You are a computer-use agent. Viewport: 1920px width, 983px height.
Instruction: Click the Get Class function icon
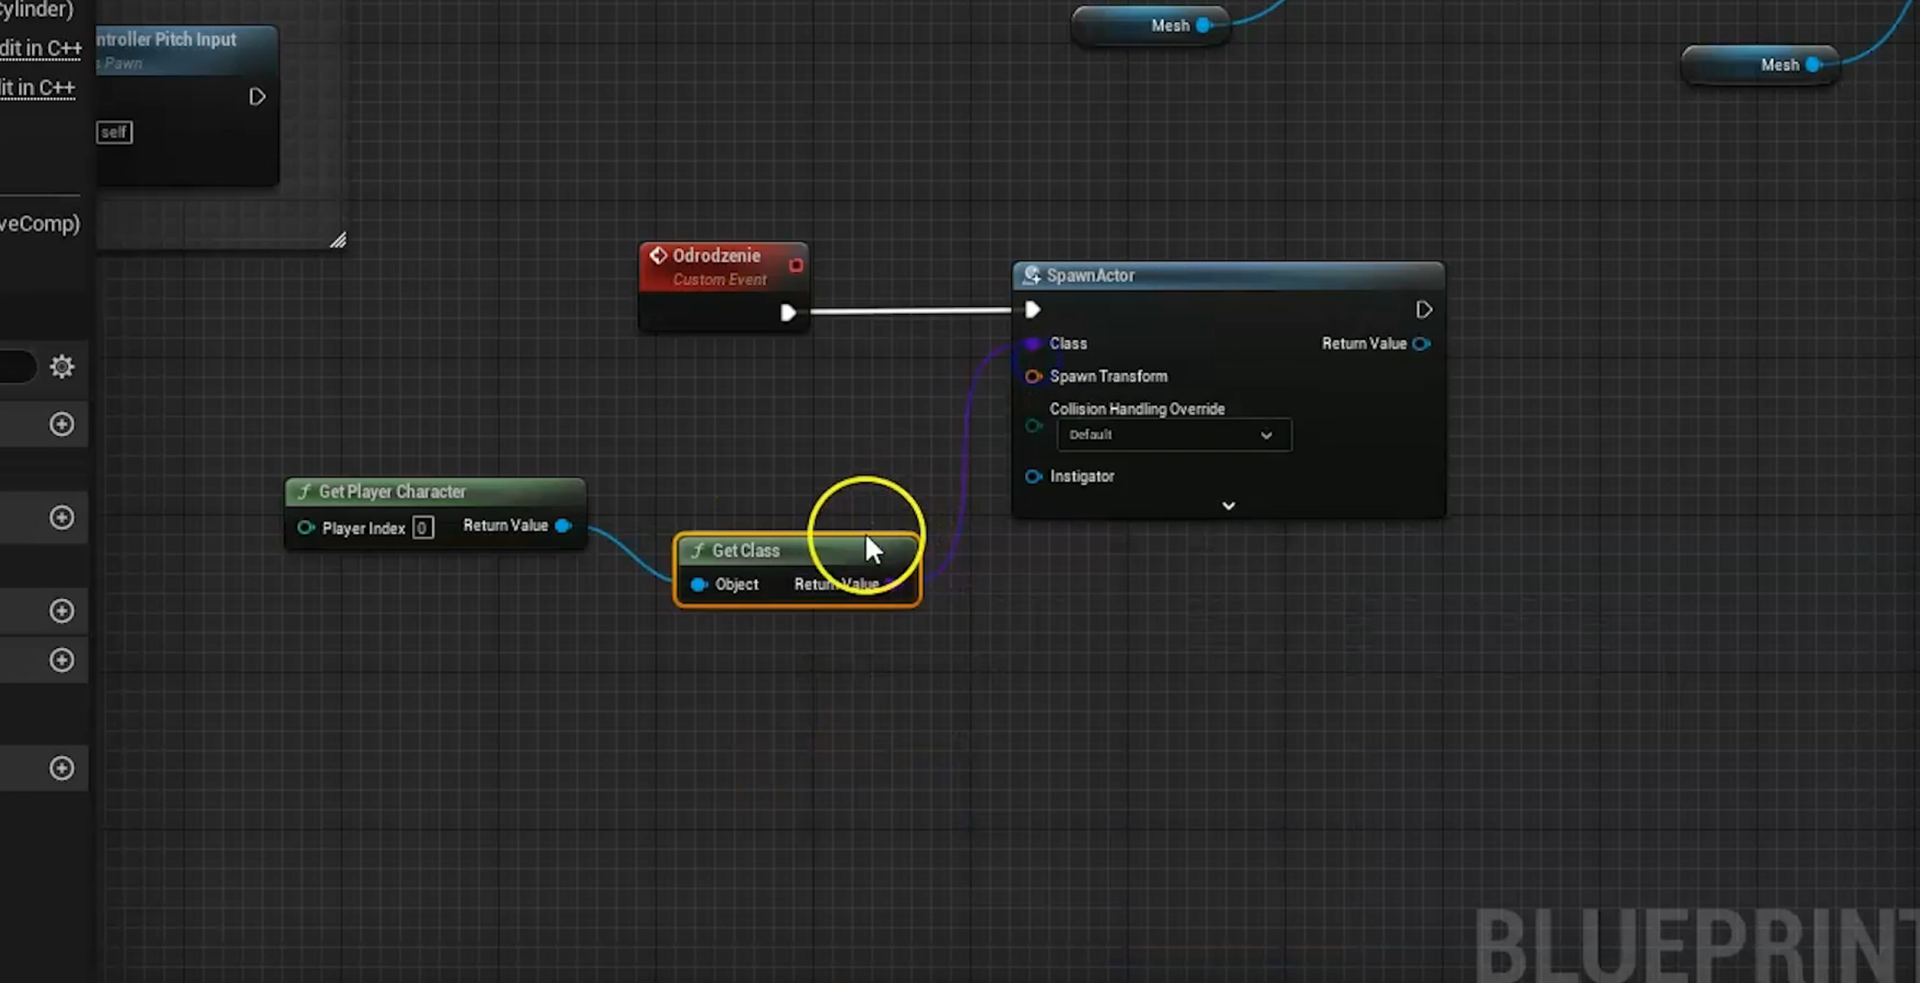698,551
